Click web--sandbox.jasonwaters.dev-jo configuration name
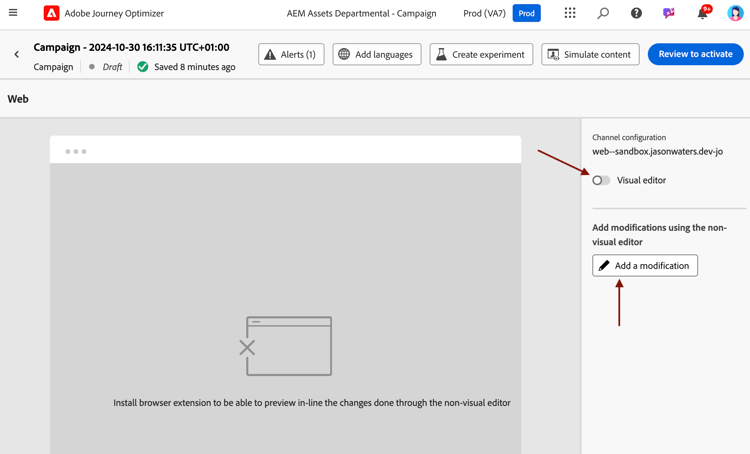Viewport: 750px width, 454px height. pos(658,152)
